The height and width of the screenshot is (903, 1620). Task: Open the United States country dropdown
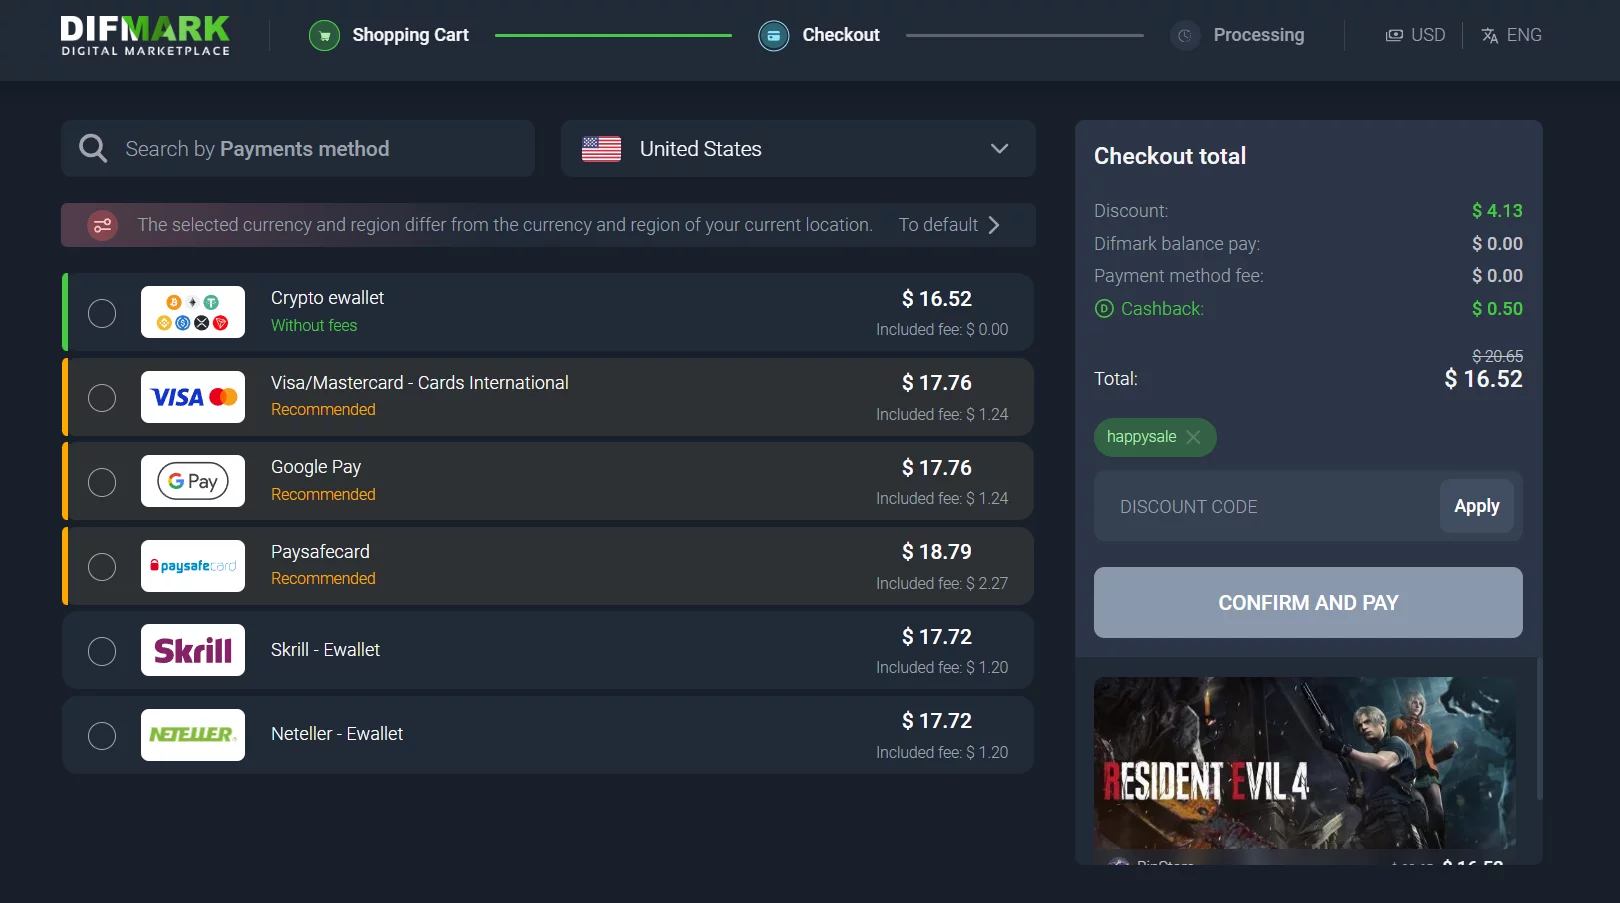click(x=797, y=149)
